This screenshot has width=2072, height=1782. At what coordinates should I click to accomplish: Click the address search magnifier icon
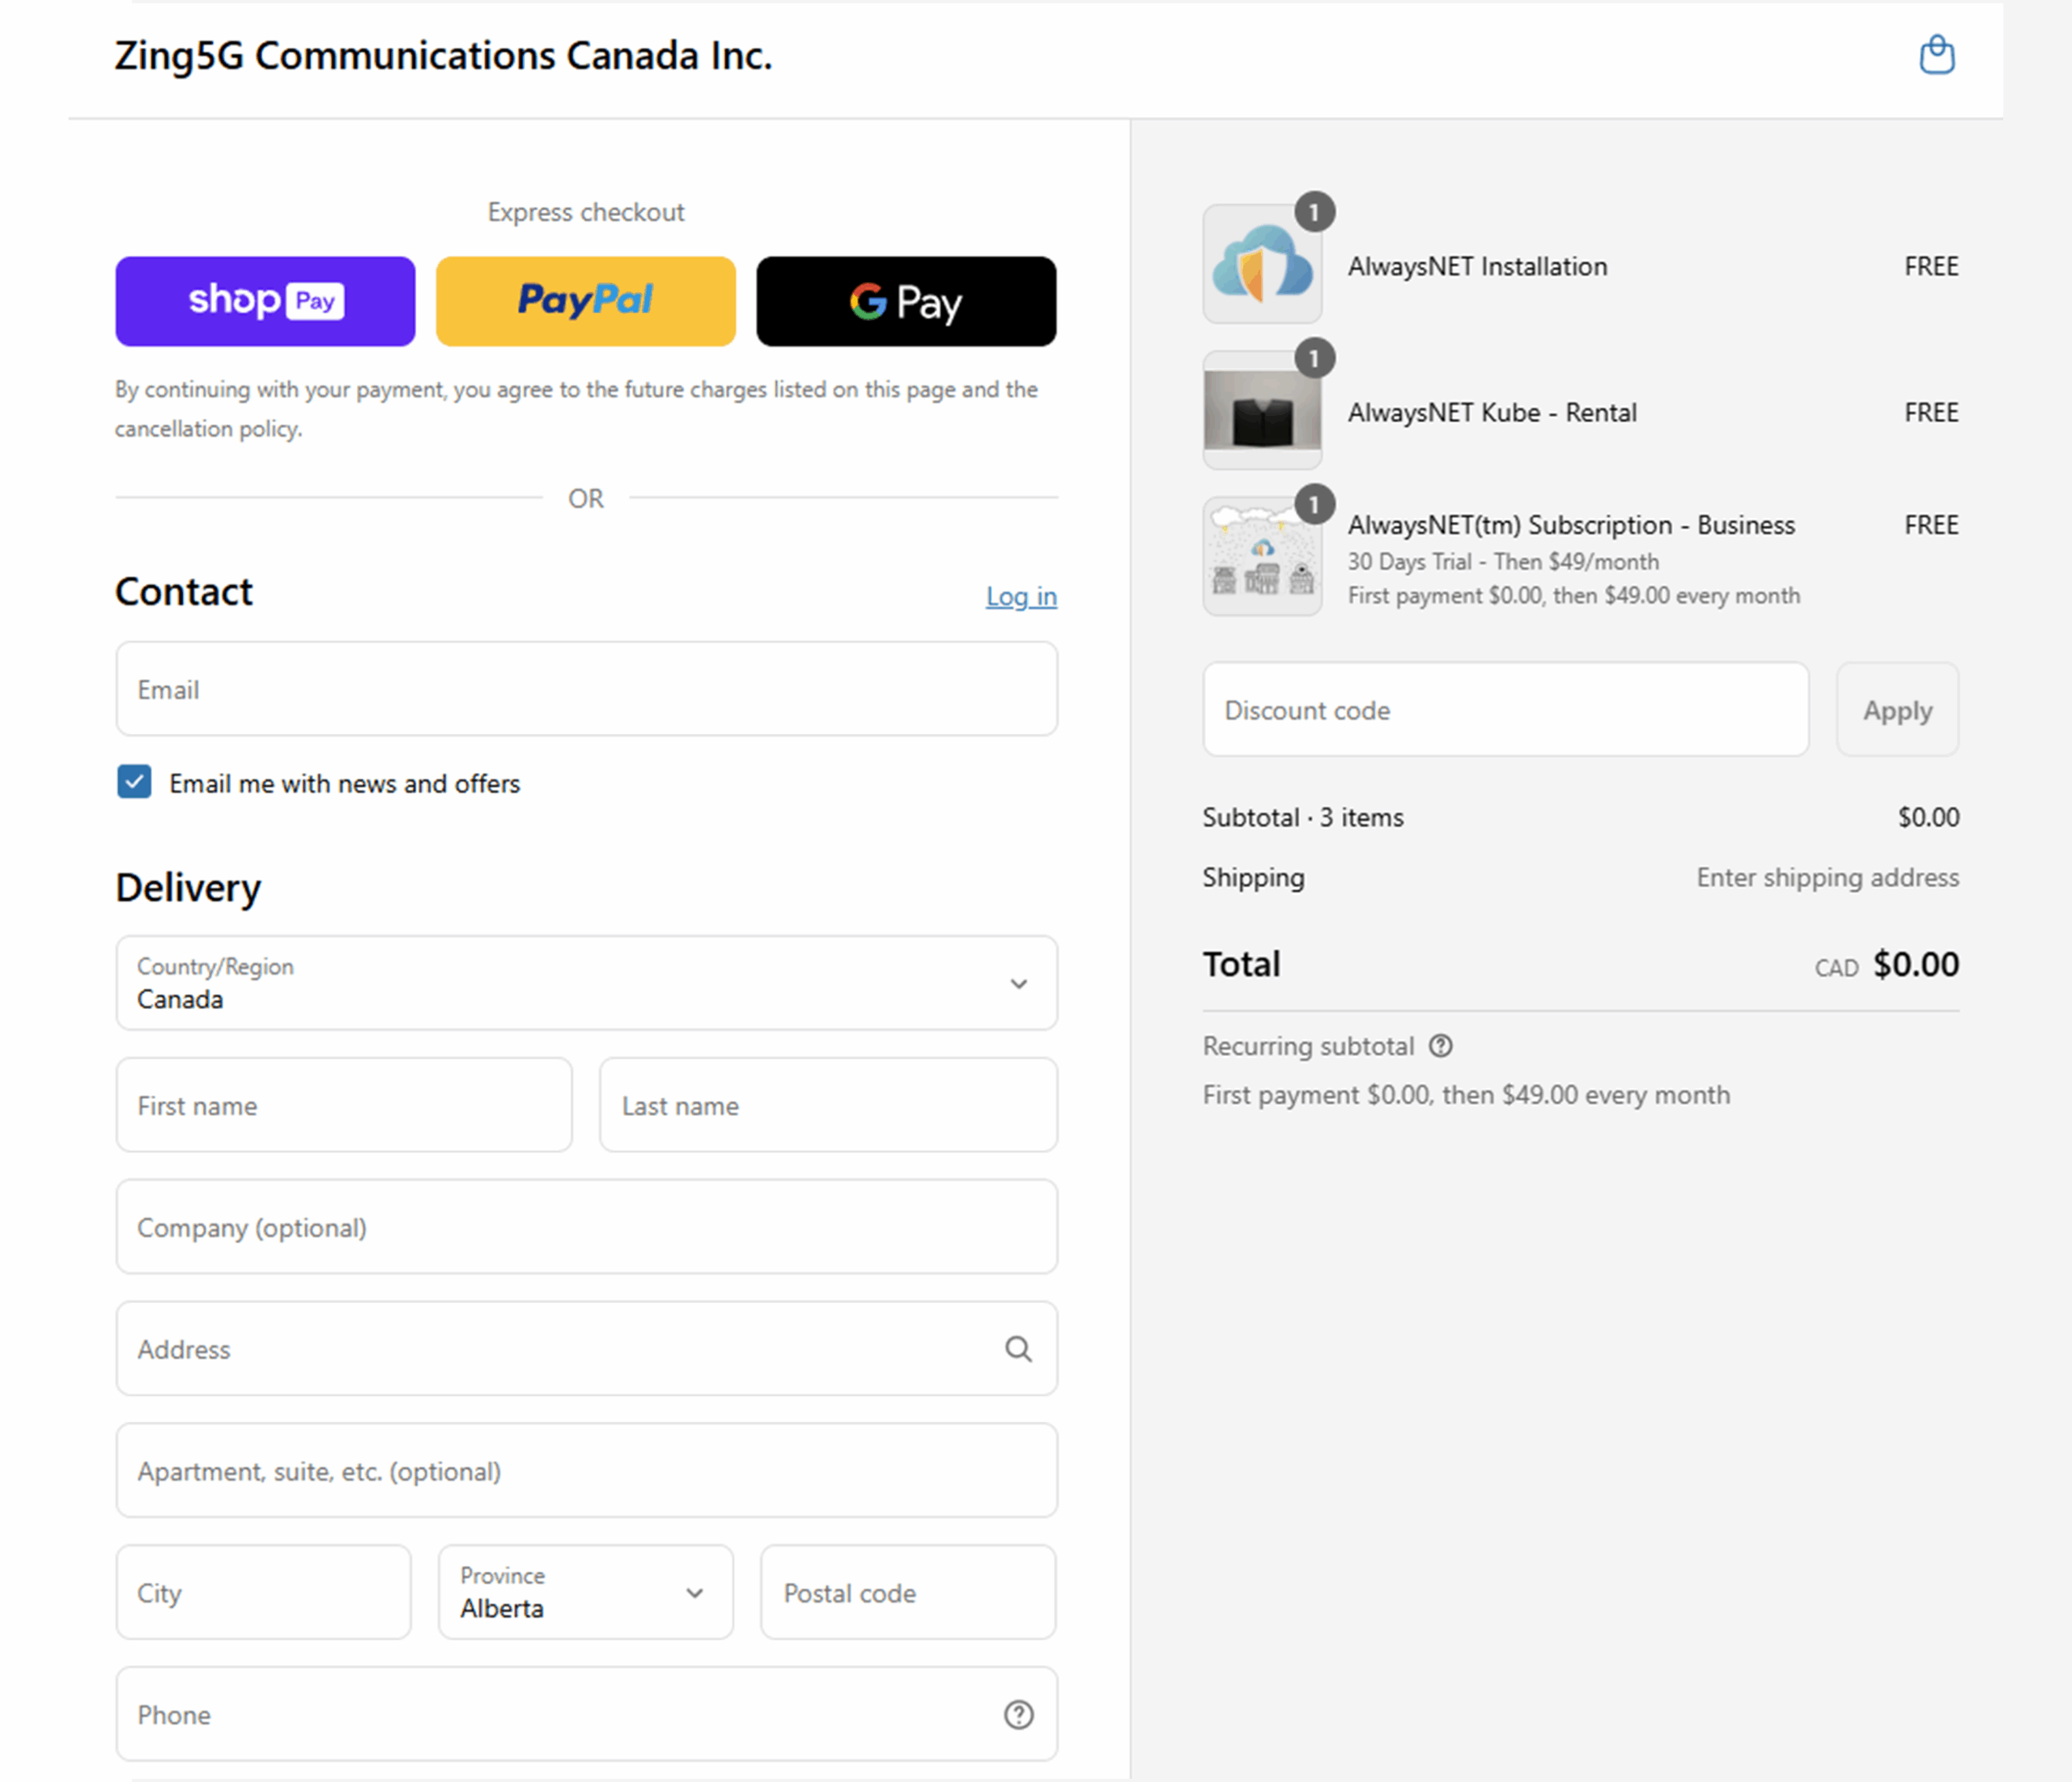(x=1018, y=1349)
